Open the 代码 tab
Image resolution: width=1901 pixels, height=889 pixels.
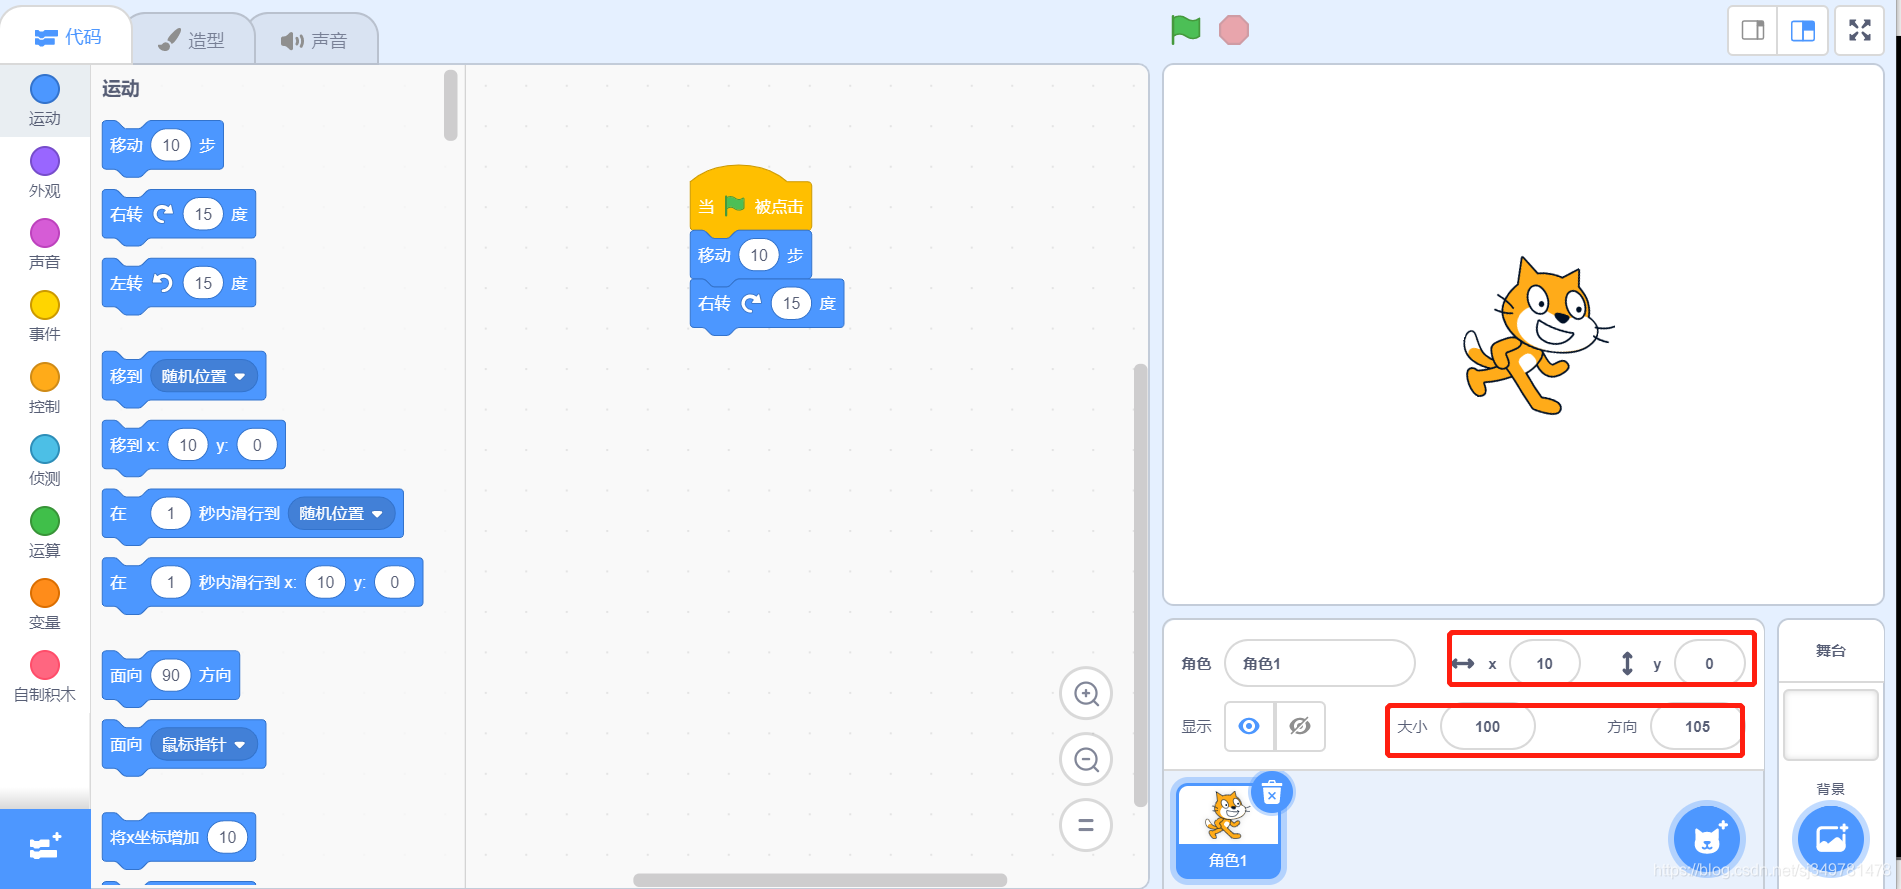tap(67, 37)
